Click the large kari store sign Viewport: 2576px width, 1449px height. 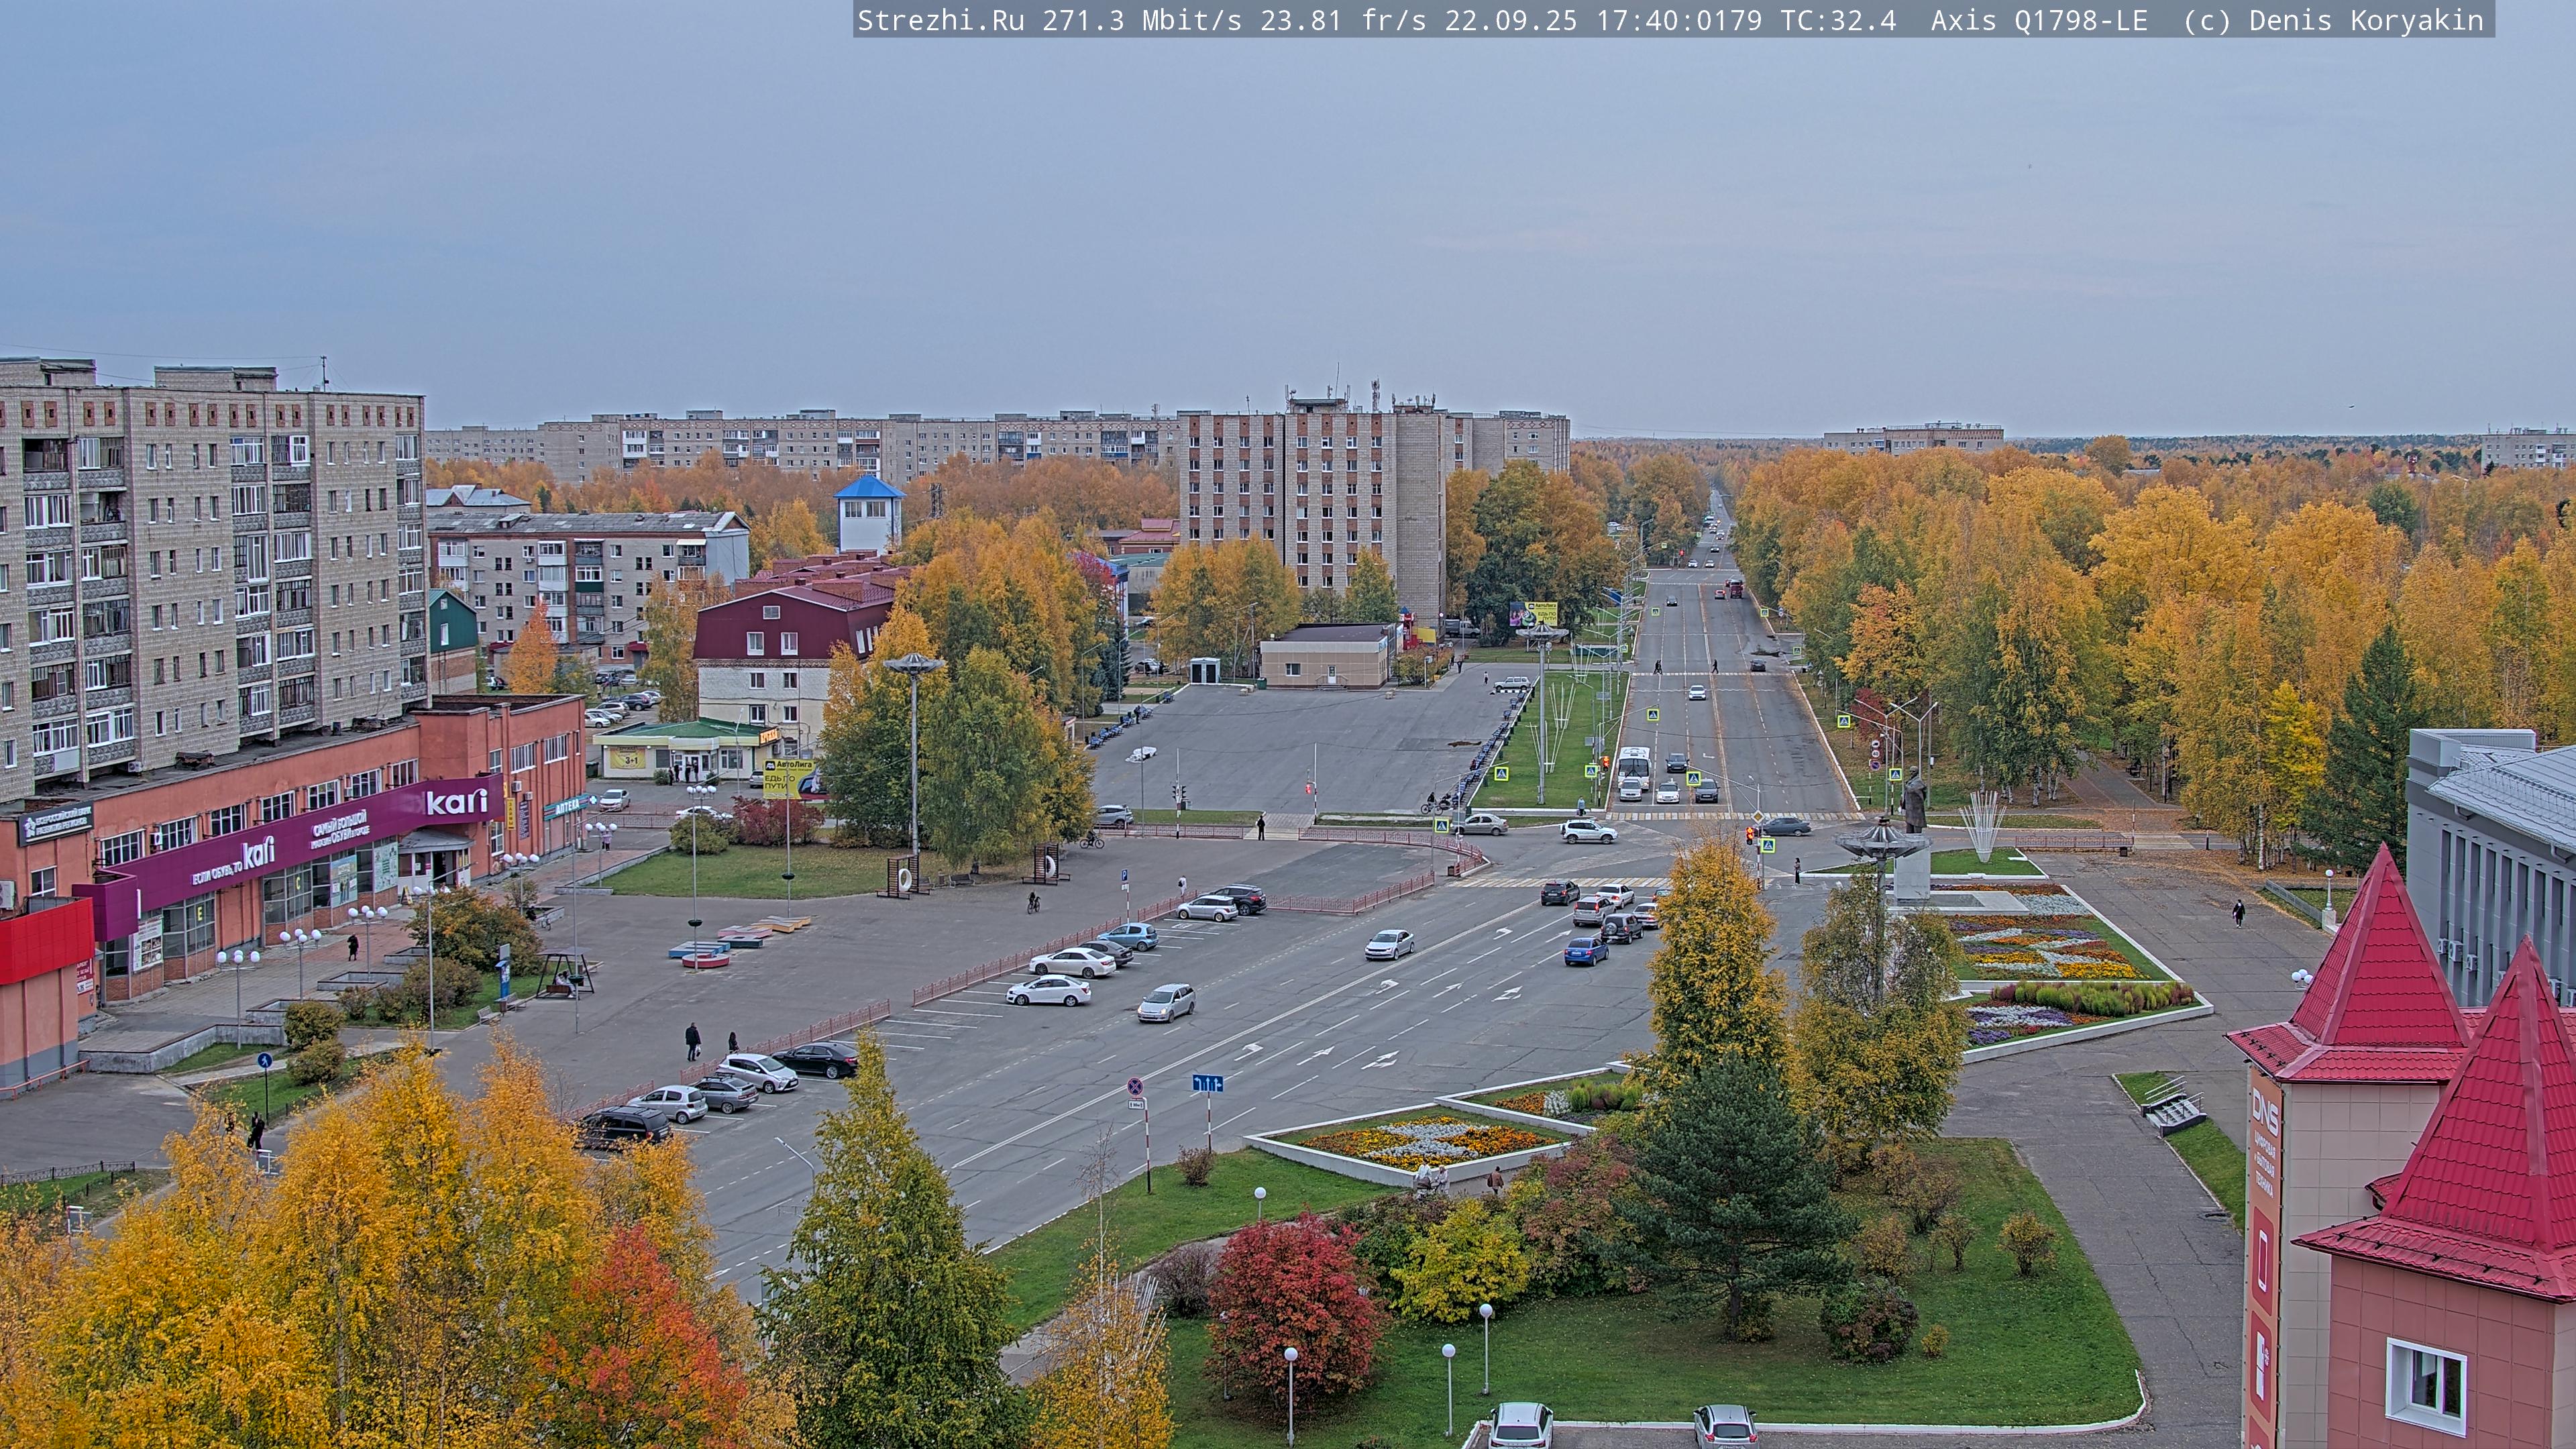coord(456,801)
